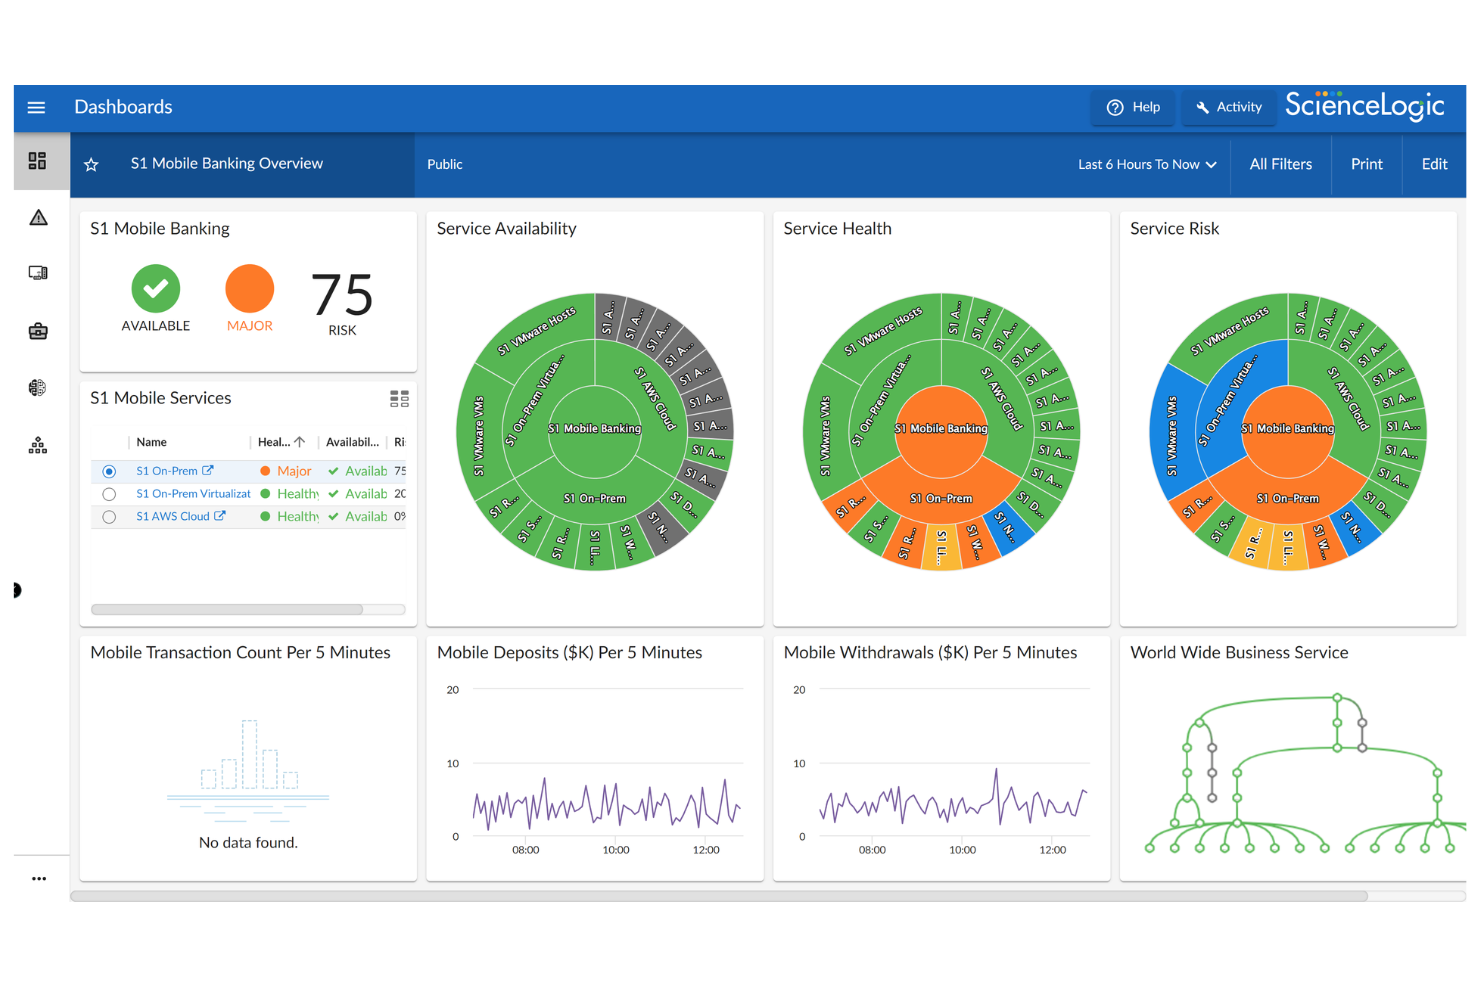Open the Dashboards grid icon in sidebar
This screenshot has width=1480, height=987.
click(x=40, y=160)
